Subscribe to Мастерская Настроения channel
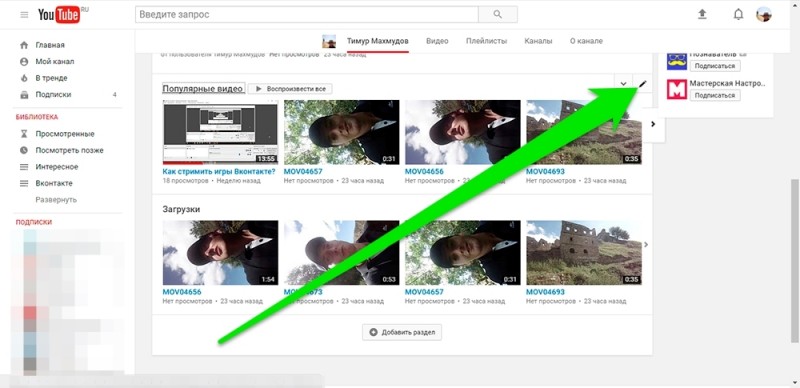Image resolution: width=800 pixels, height=388 pixels. [x=715, y=95]
